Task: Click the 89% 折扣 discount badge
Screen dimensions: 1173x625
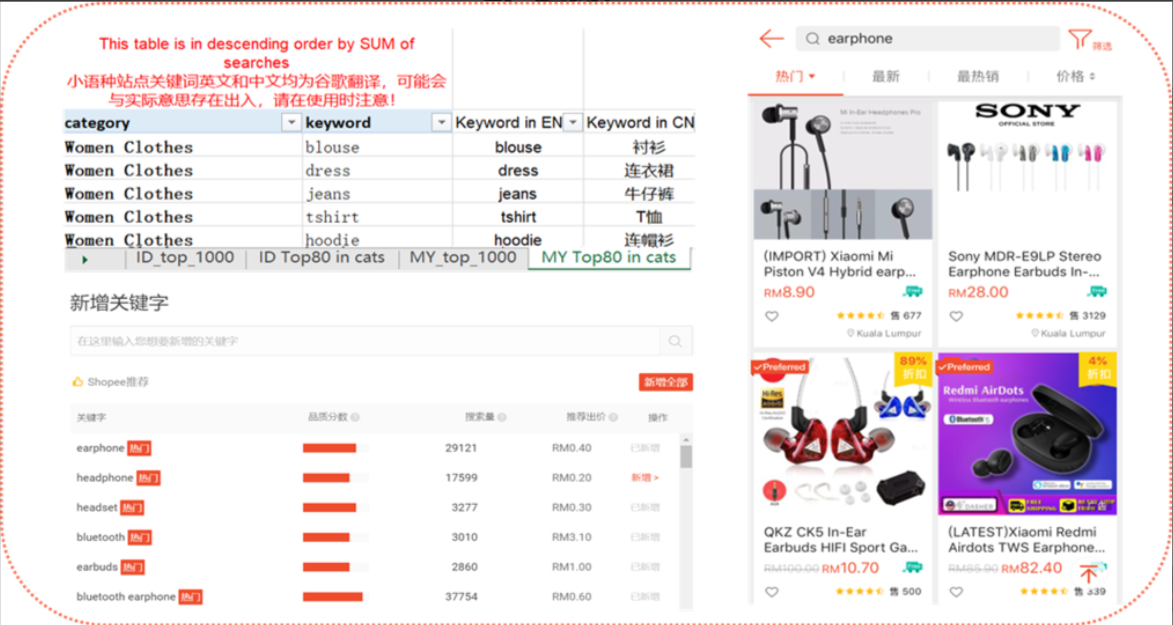Action: pos(913,367)
